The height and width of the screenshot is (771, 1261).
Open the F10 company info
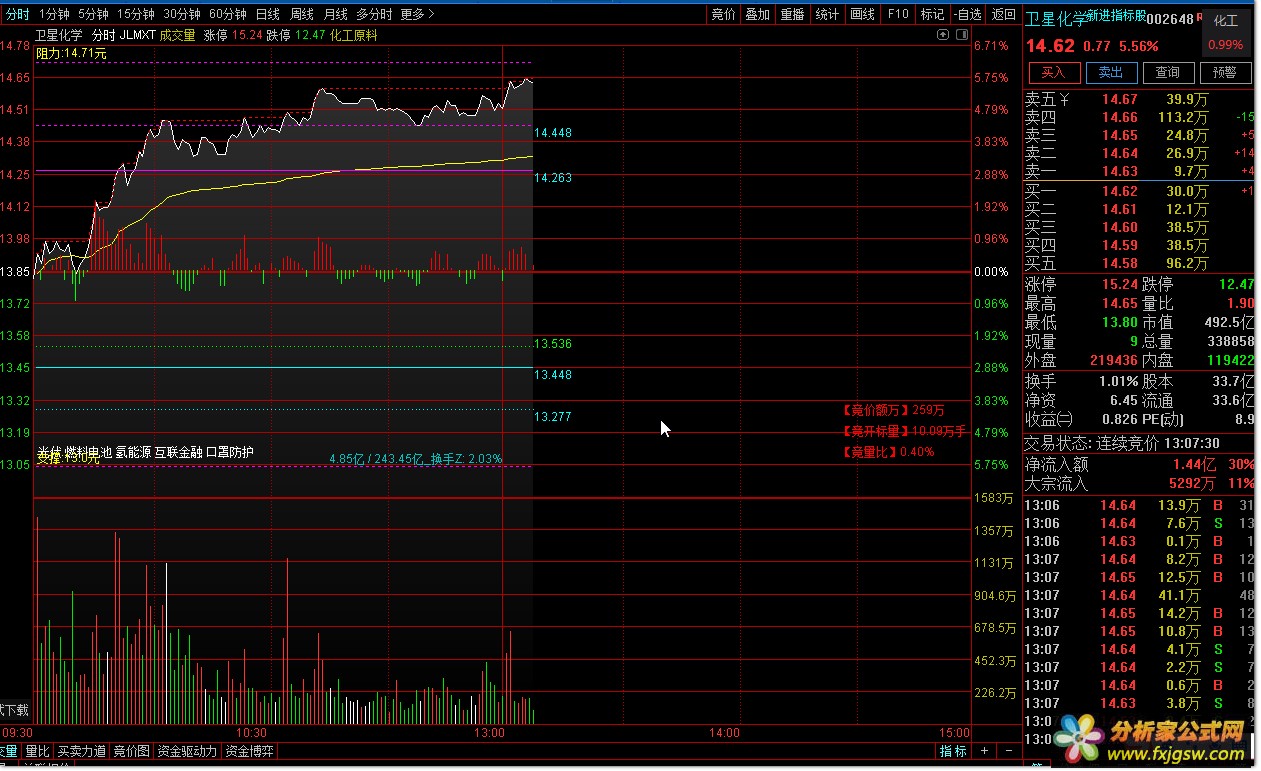point(898,14)
